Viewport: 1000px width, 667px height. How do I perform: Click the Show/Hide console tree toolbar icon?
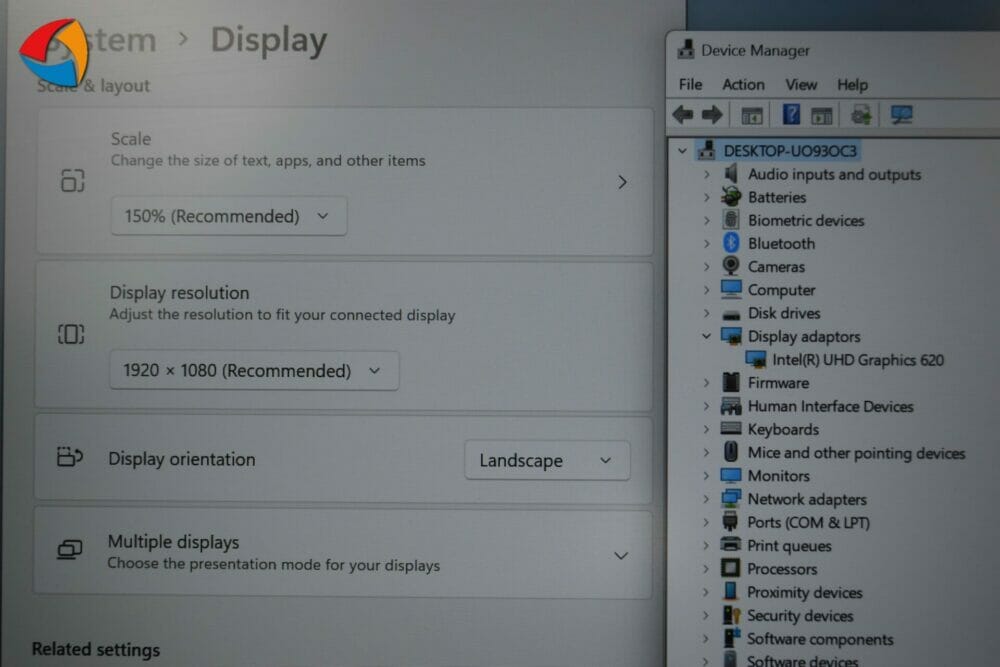[752, 115]
